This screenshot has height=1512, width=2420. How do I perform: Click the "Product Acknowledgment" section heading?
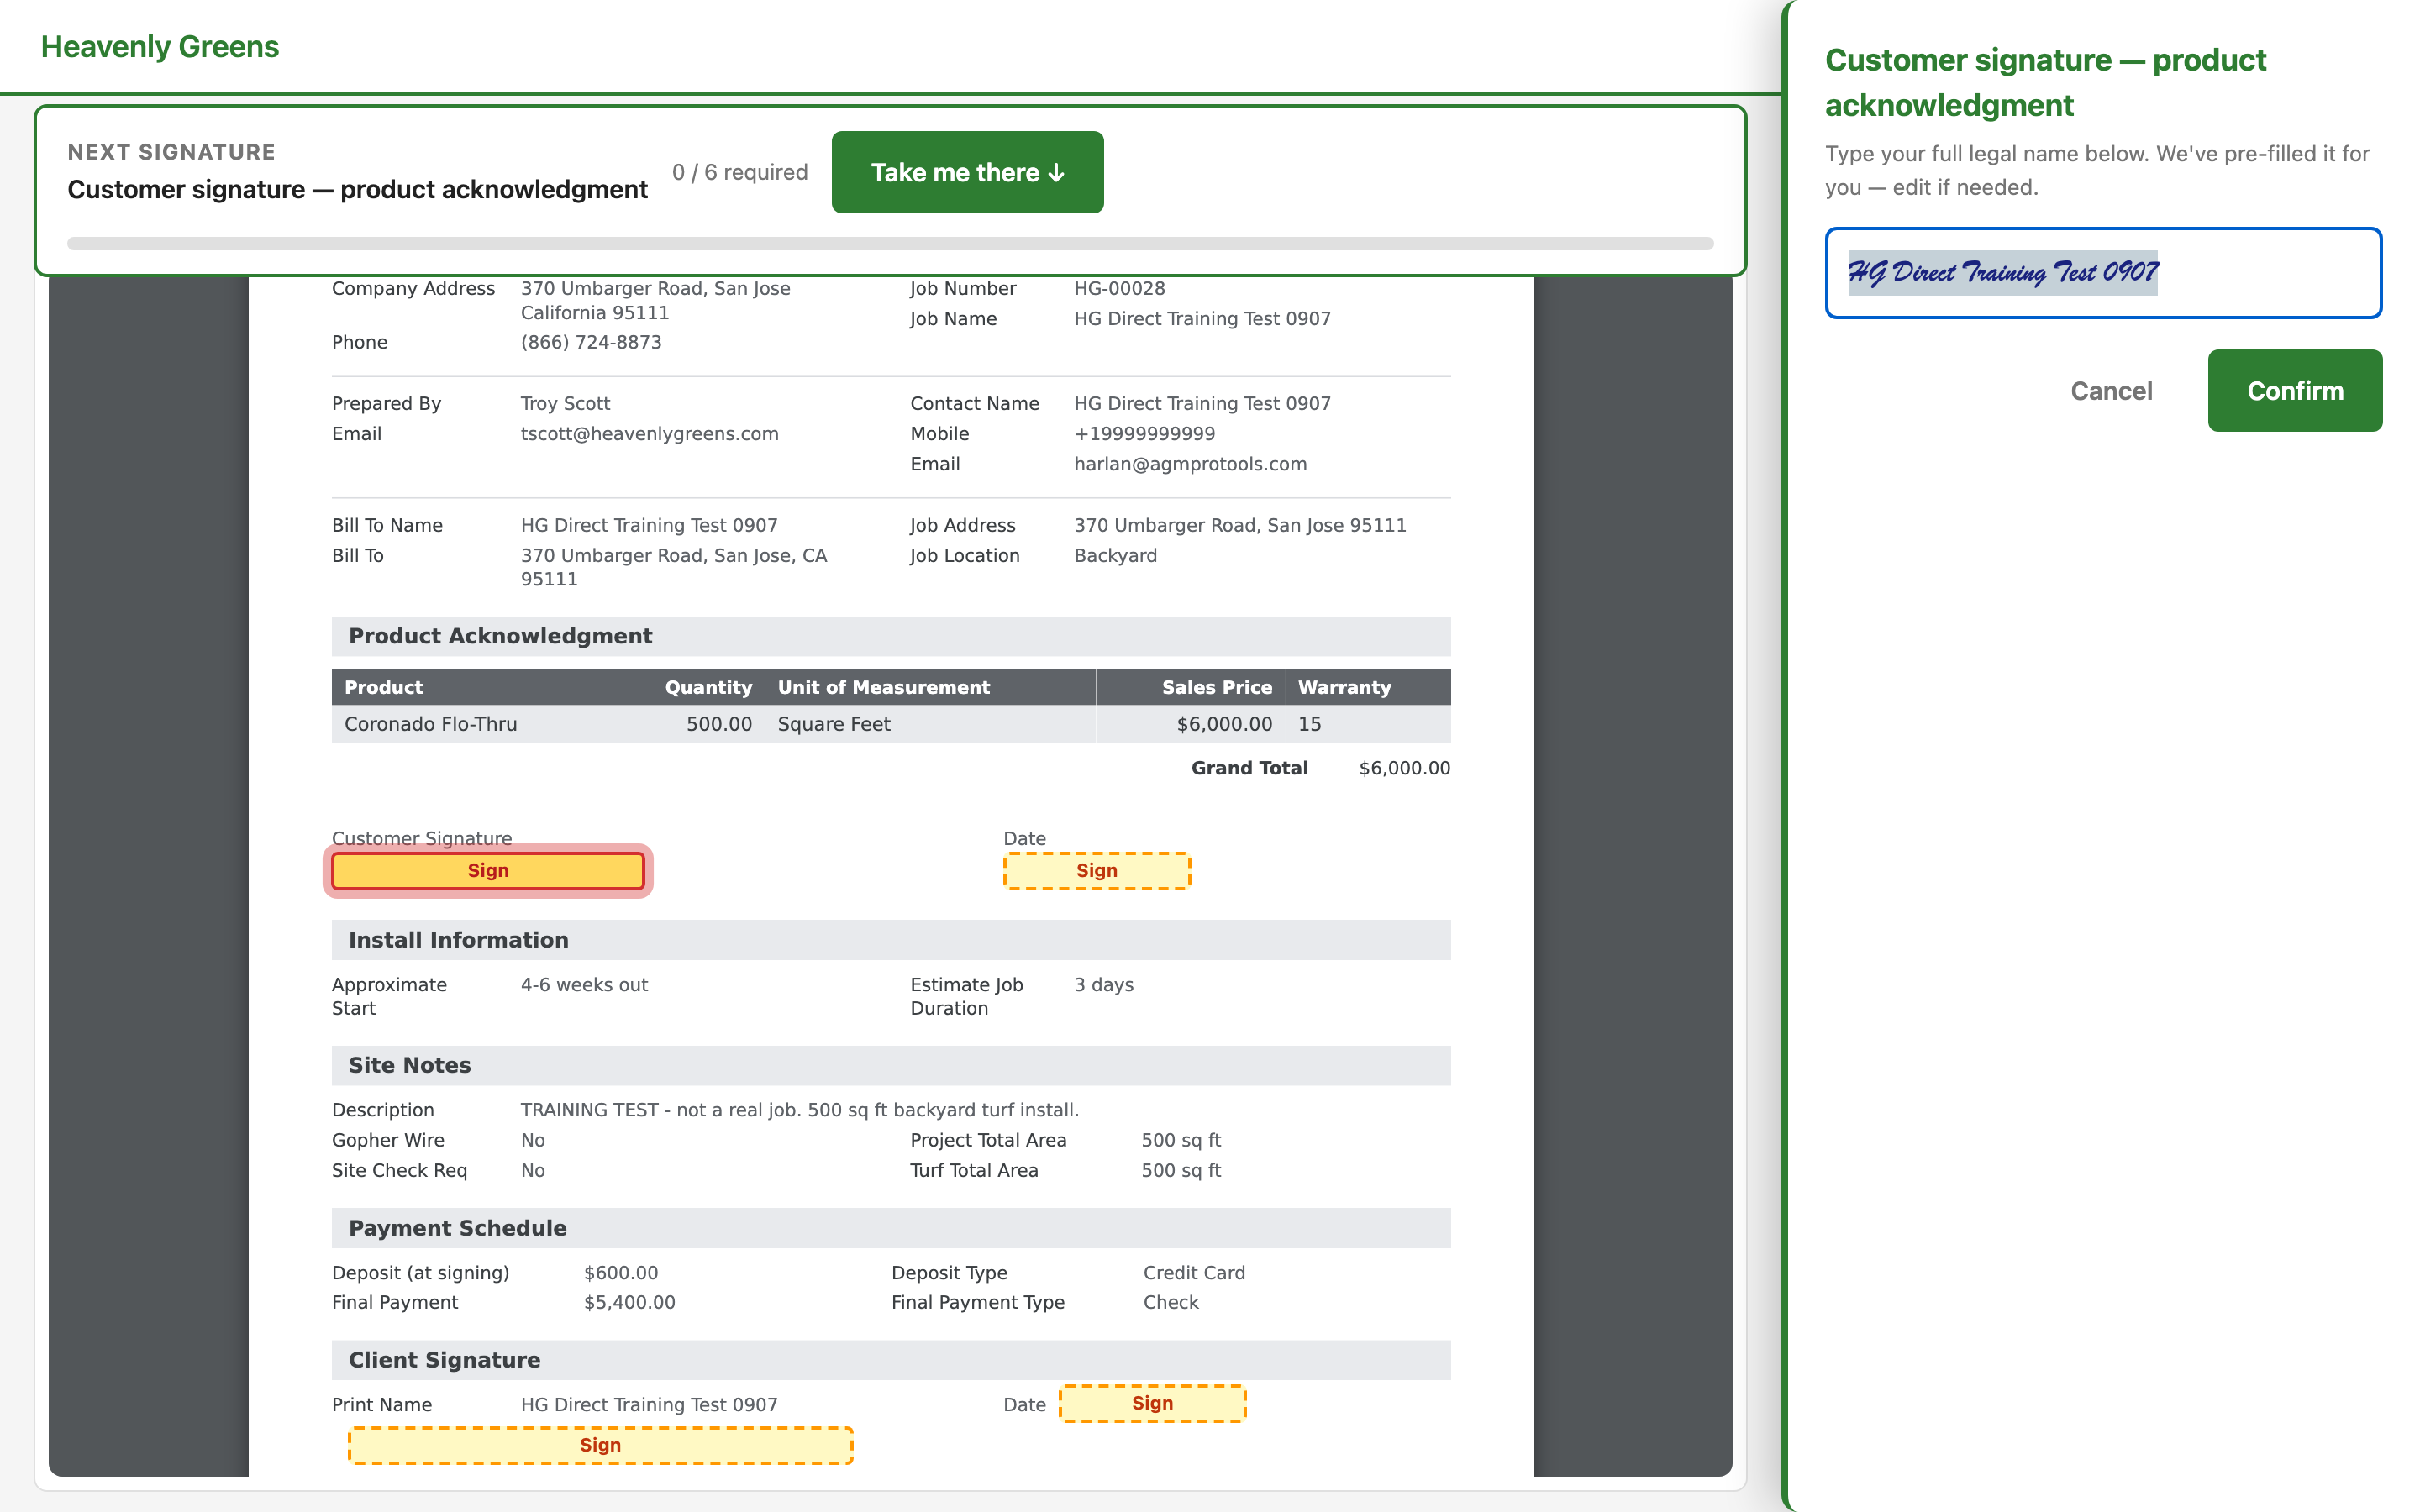(500, 636)
